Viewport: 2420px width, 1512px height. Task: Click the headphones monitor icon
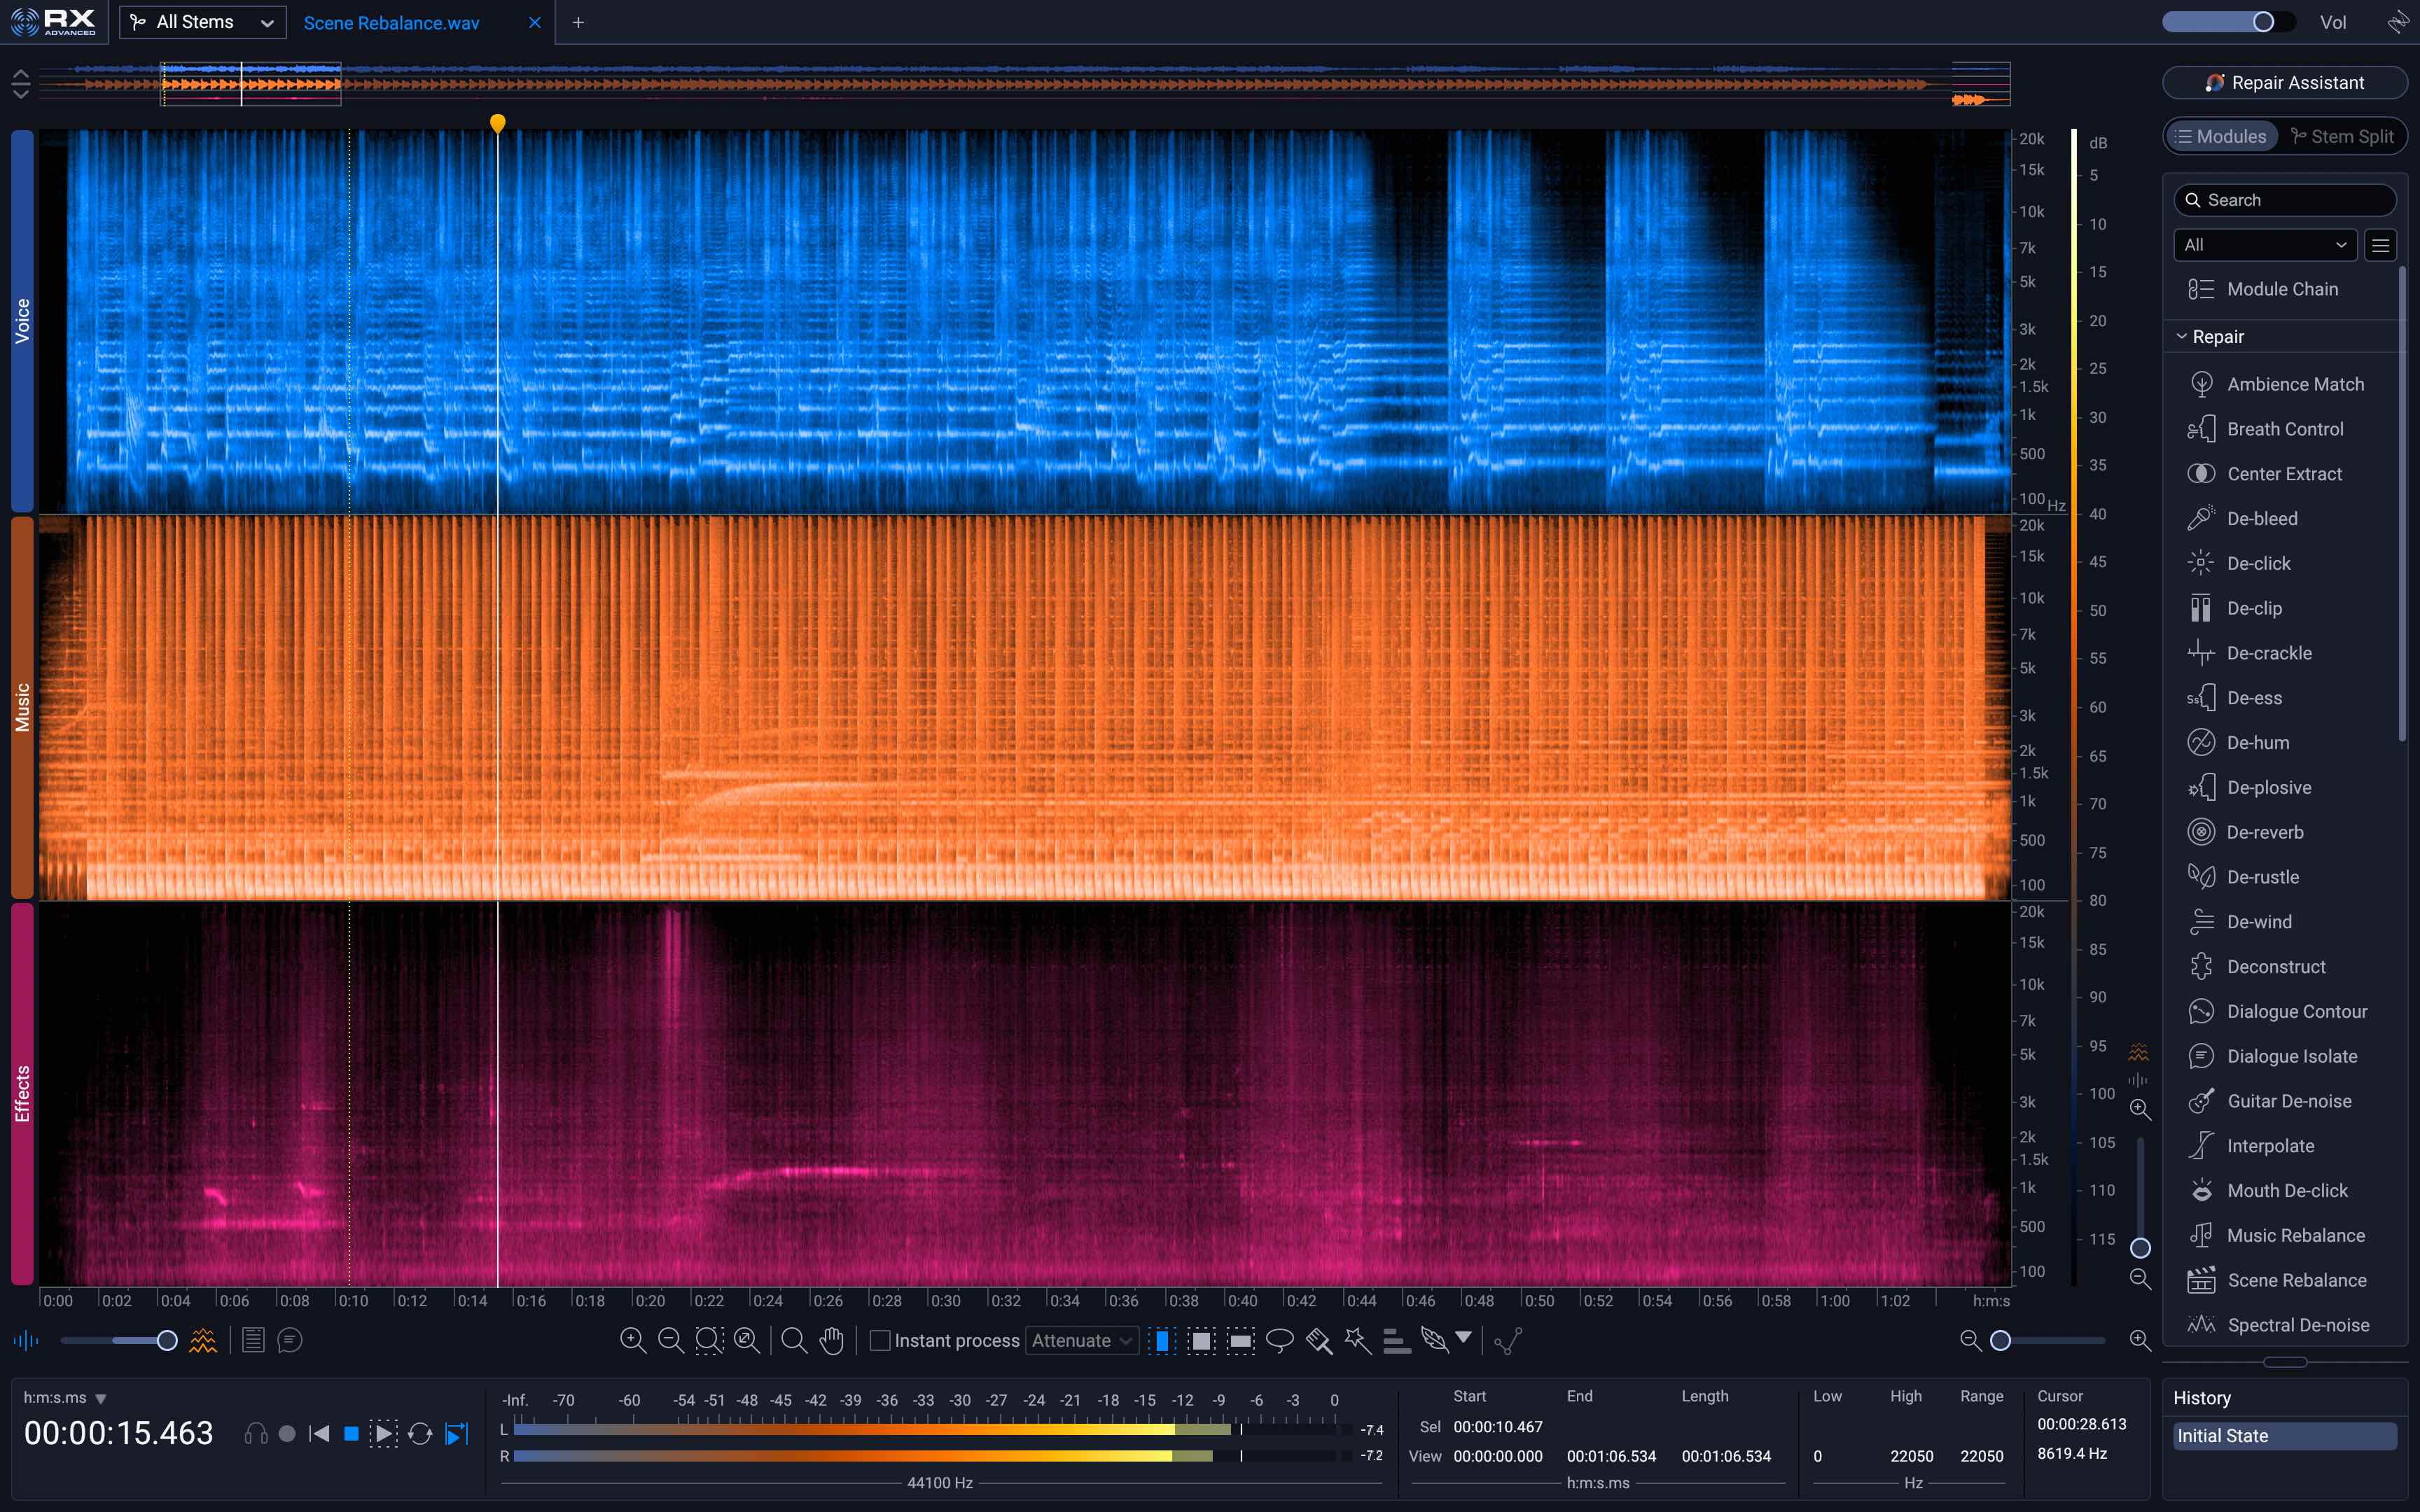[x=256, y=1434]
